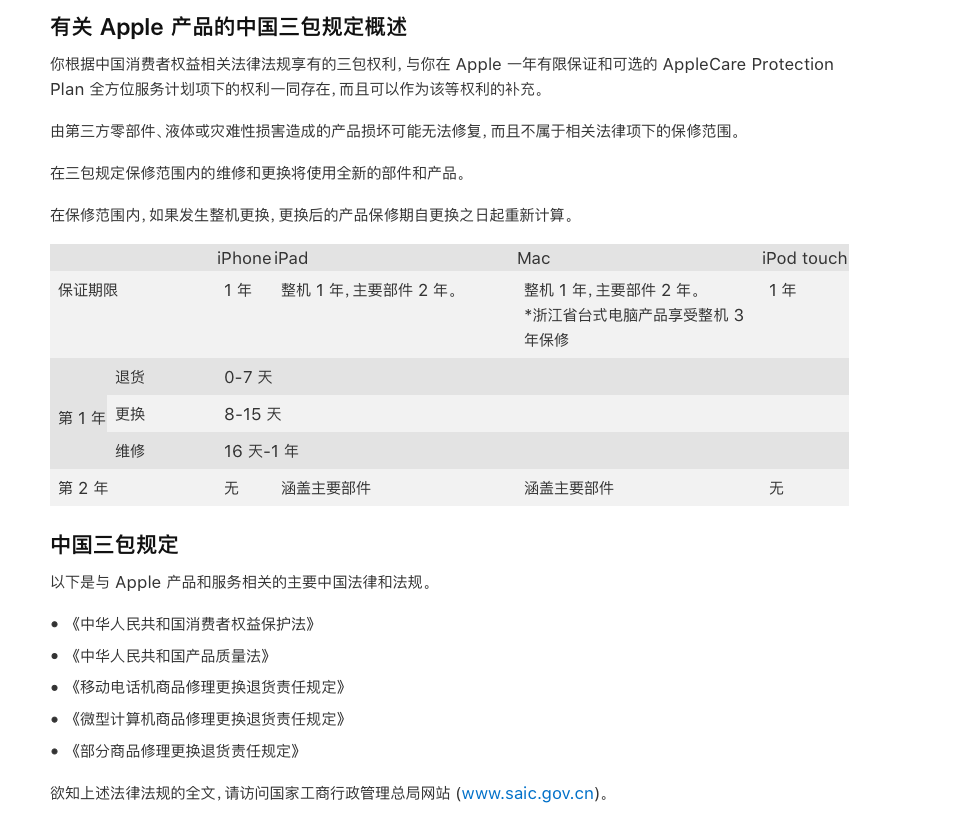Click paragraph starting 在保修范围内，如果发生整机更换
This screenshot has height=819, width=962.
click(314, 215)
